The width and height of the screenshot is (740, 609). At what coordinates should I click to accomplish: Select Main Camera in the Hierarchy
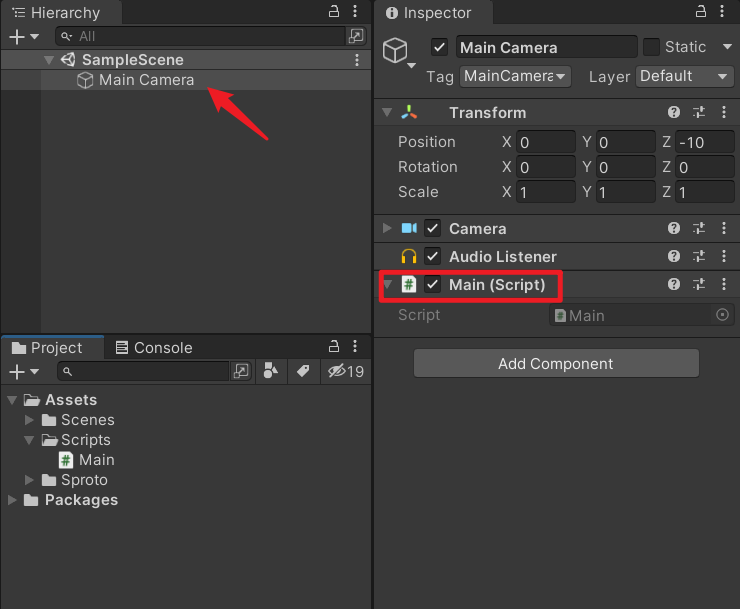click(x=146, y=80)
